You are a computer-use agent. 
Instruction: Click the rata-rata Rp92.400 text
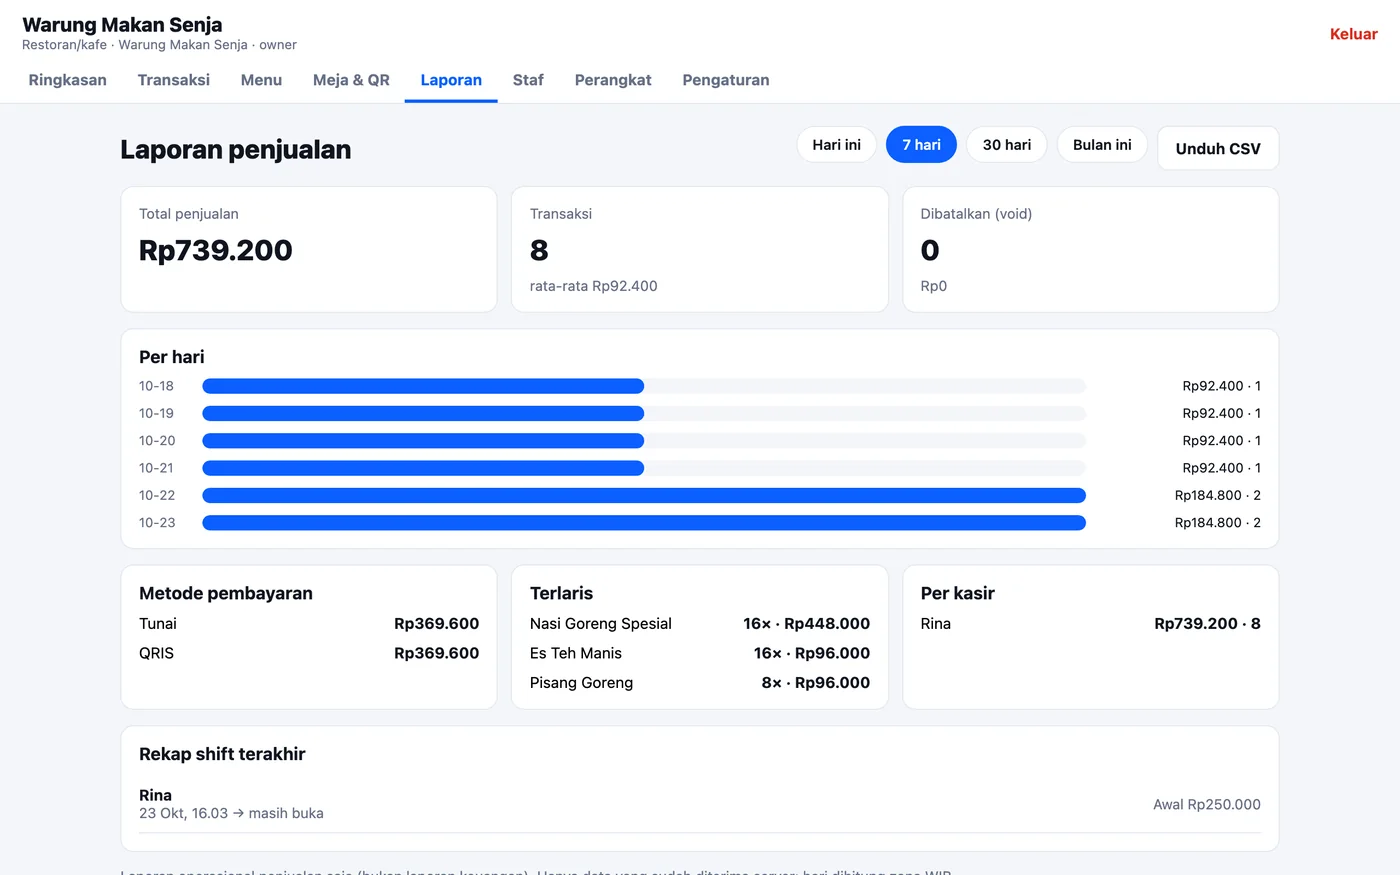[593, 286]
